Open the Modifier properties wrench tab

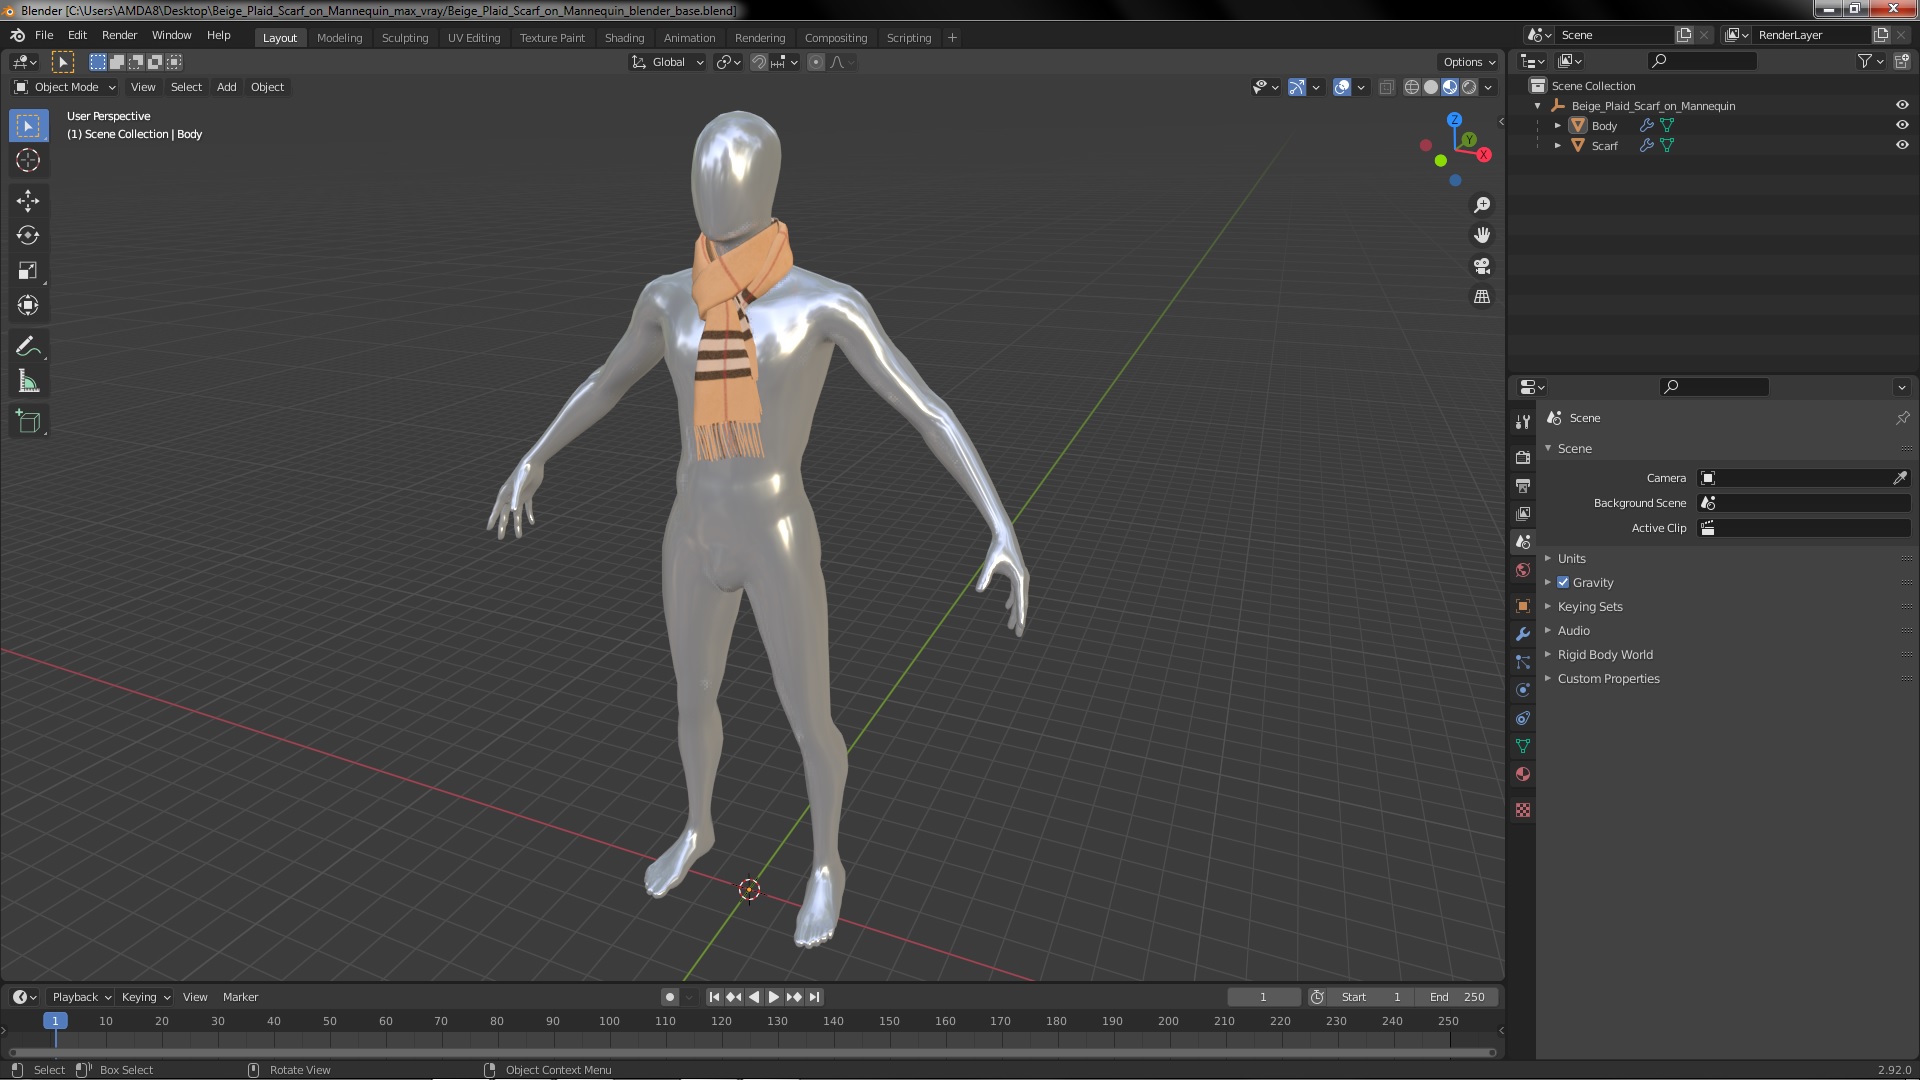(1523, 634)
